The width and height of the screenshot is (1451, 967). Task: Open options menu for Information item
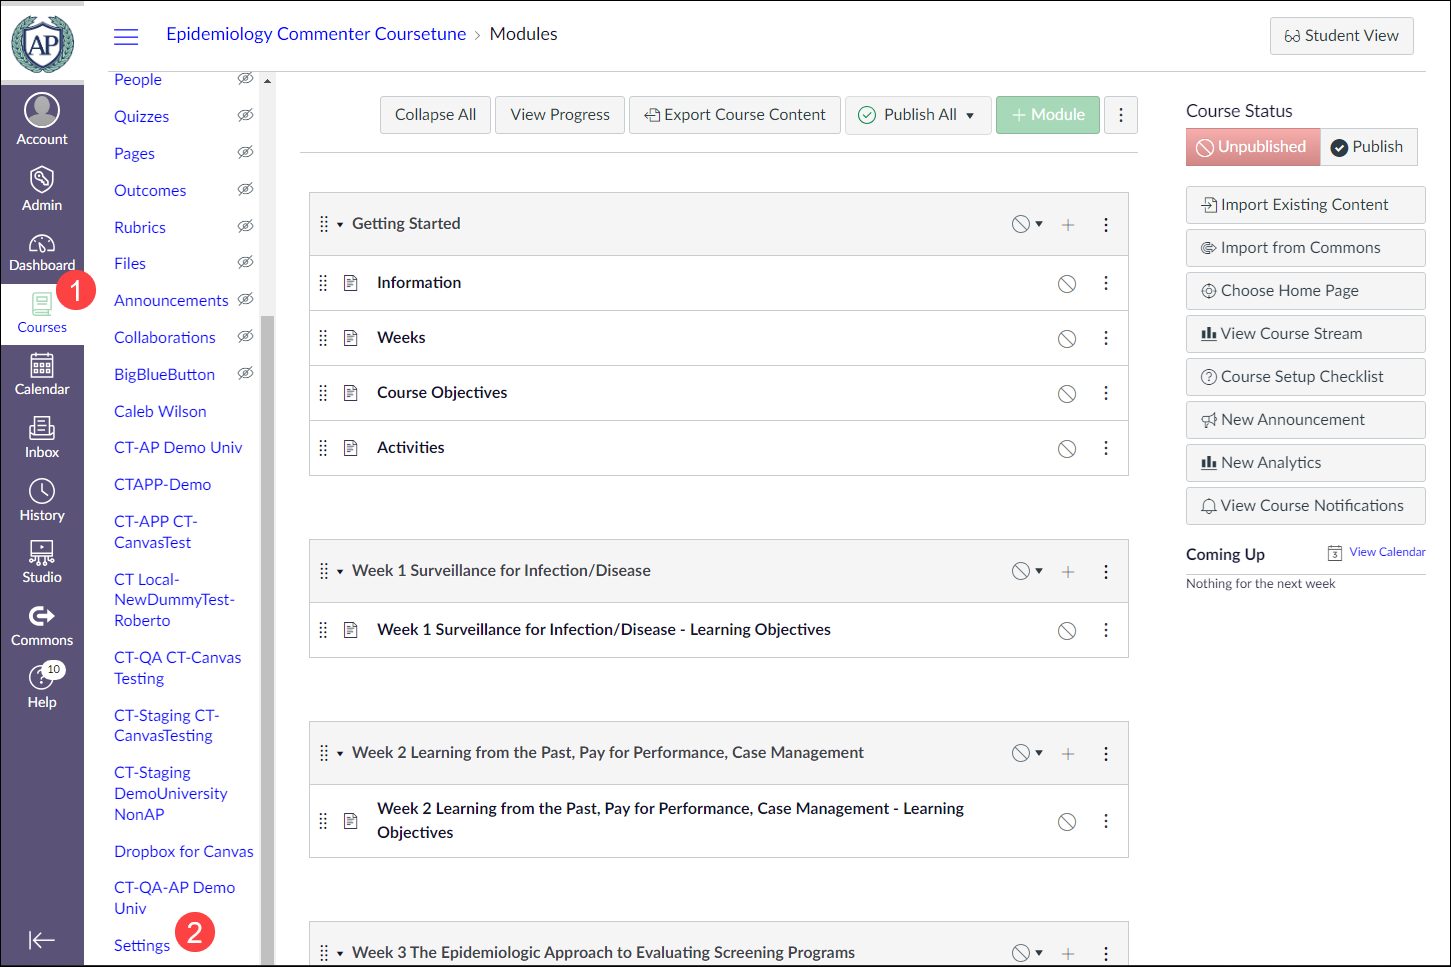[x=1106, y=284]
